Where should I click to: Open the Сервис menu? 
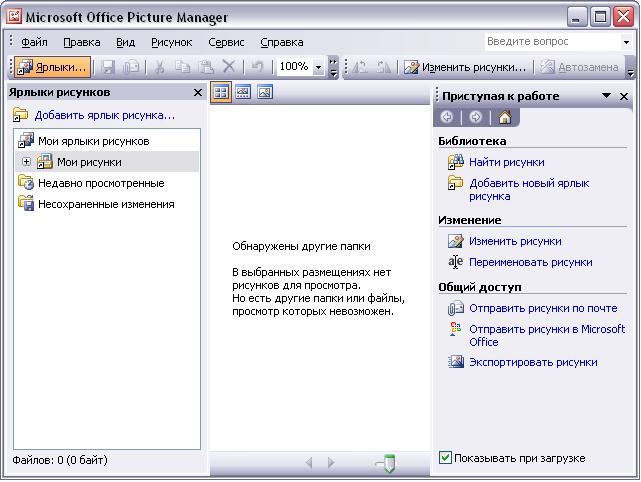[x=226, y=42]
